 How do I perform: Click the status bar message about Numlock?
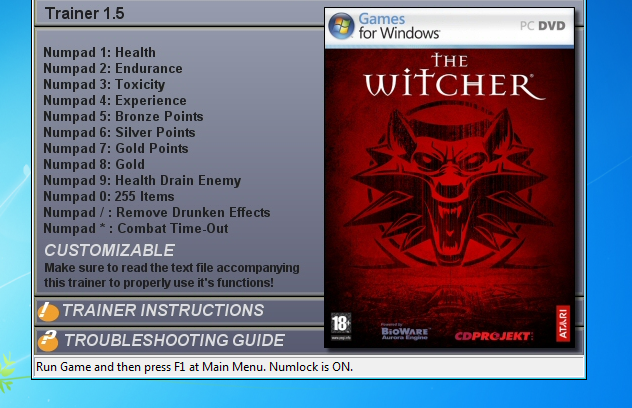(194, 367)
